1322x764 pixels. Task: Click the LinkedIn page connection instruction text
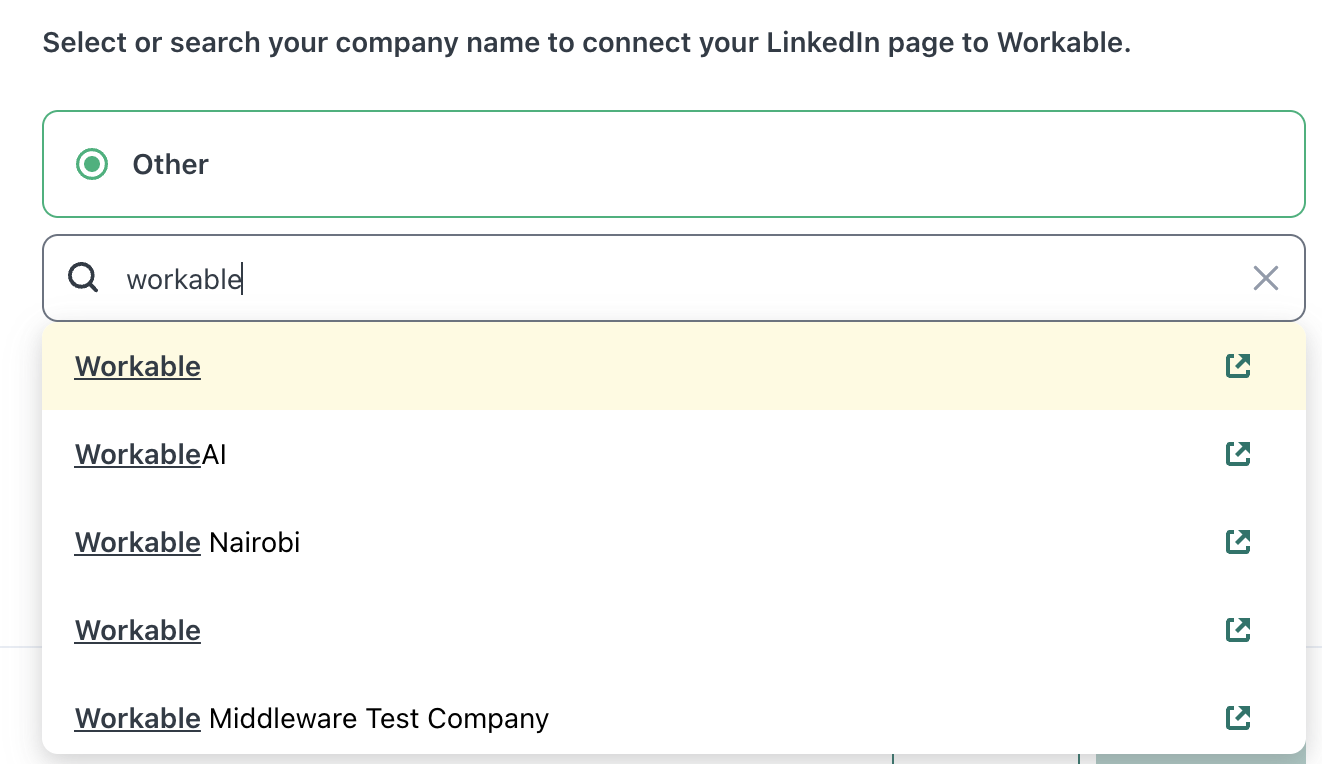[x=586, y=43]
